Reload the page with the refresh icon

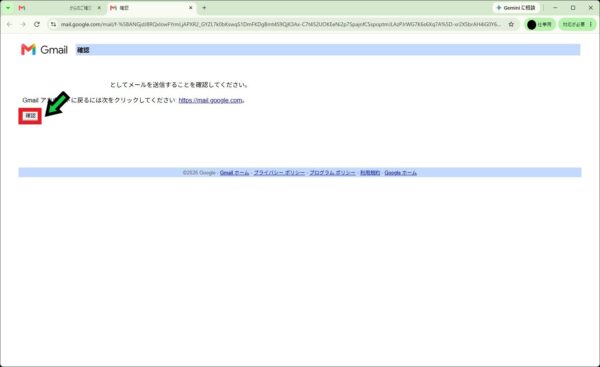pyautogui.click(x=37, y=24)
